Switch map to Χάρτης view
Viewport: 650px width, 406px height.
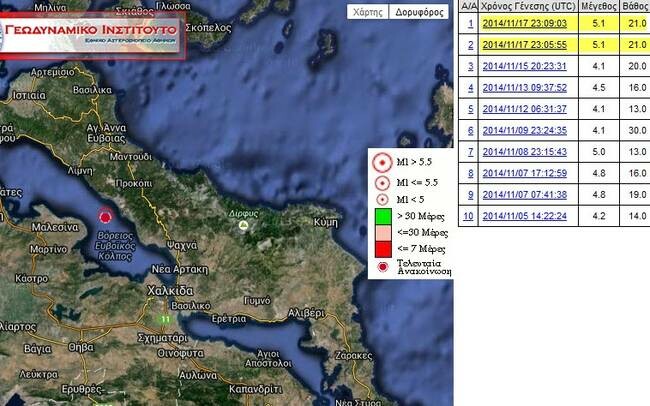[x=367, y=12]
